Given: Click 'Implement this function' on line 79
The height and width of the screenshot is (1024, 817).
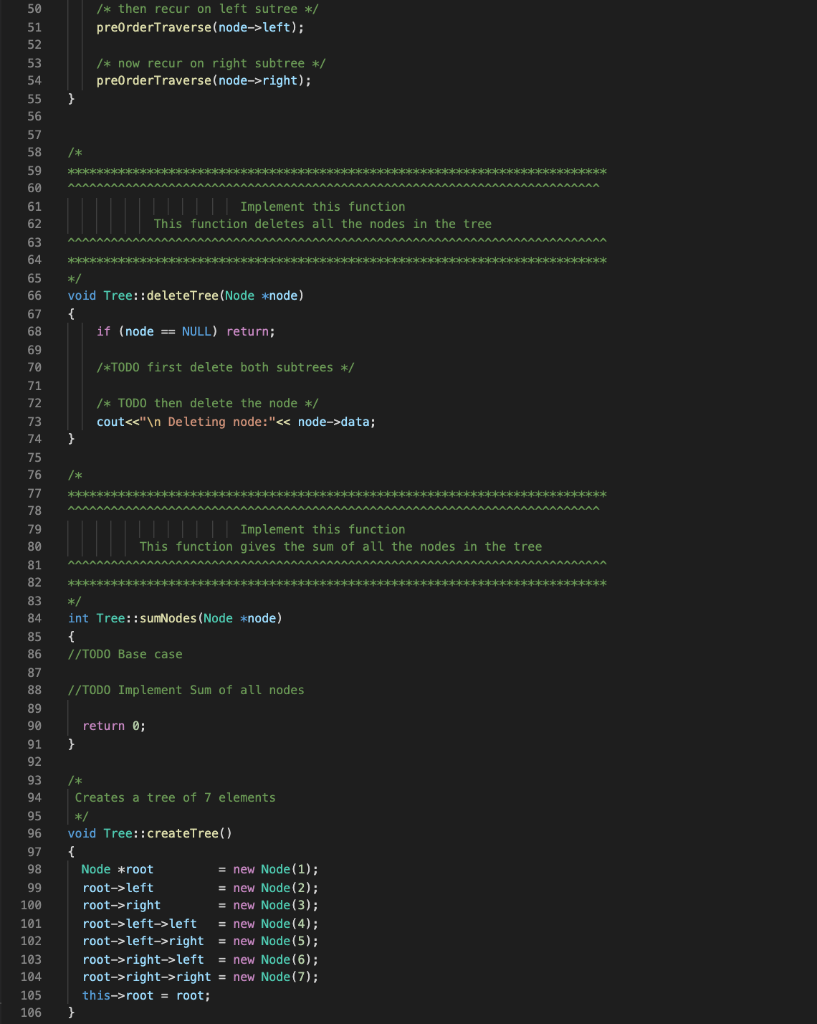Looking at the screenshot, I should click(323, 530).
